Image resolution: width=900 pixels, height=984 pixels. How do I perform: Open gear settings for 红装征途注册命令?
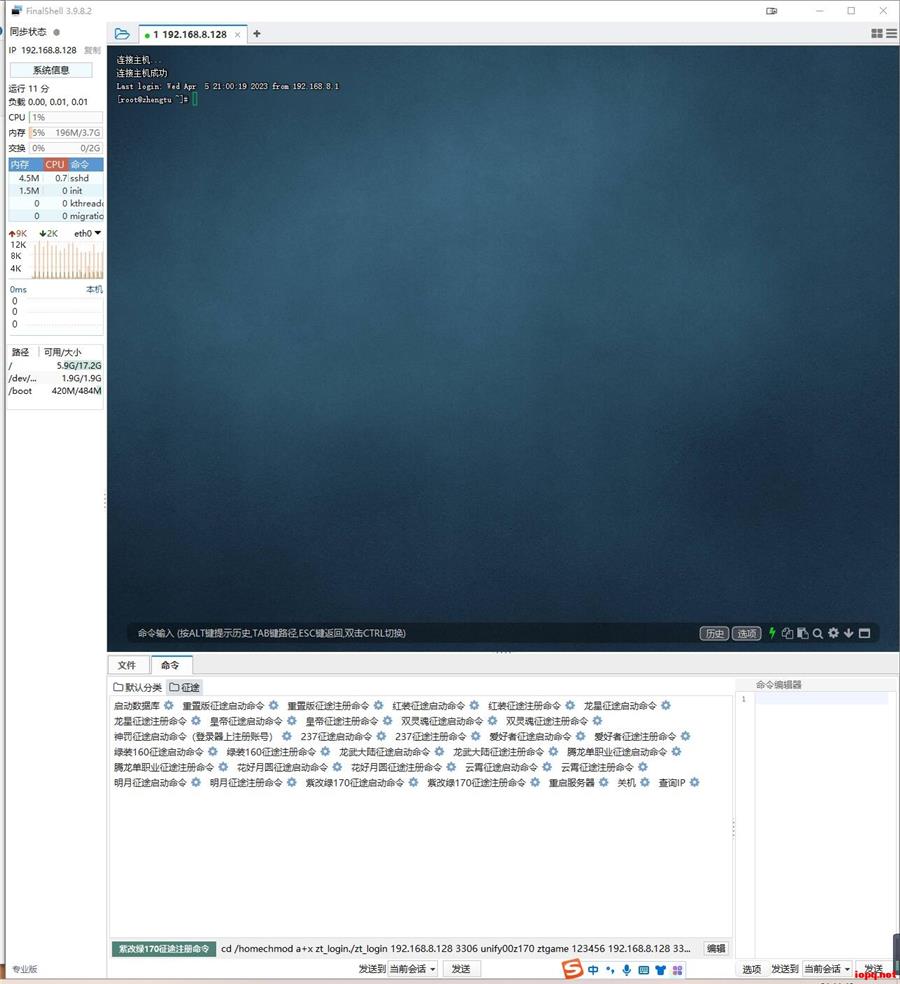[x=570, y=705]
